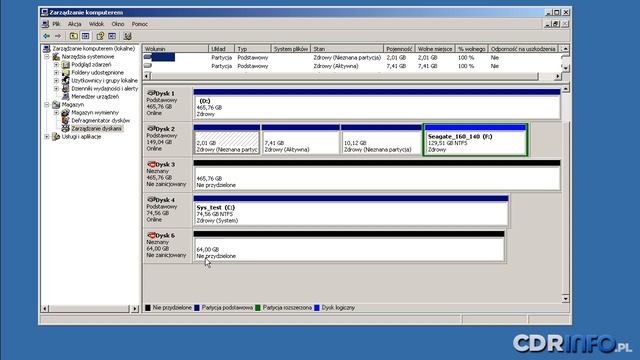This screenshot has width=640, height=360.
Task: Expand Użytkownicy i grupy lokalne node
Action: click(x=56, y=80)
